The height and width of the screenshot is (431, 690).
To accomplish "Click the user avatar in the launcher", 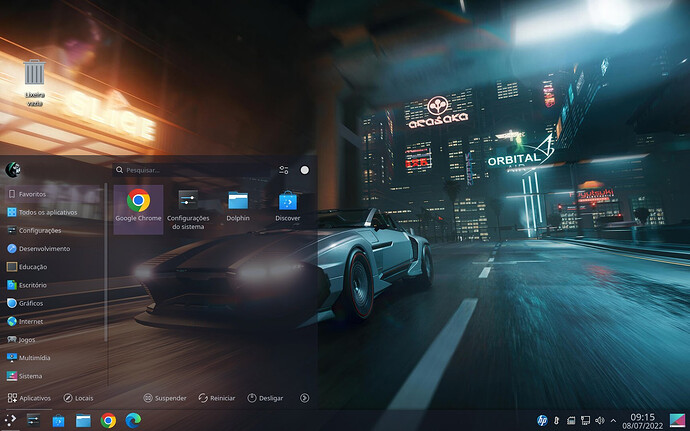I will pos(13,169).
